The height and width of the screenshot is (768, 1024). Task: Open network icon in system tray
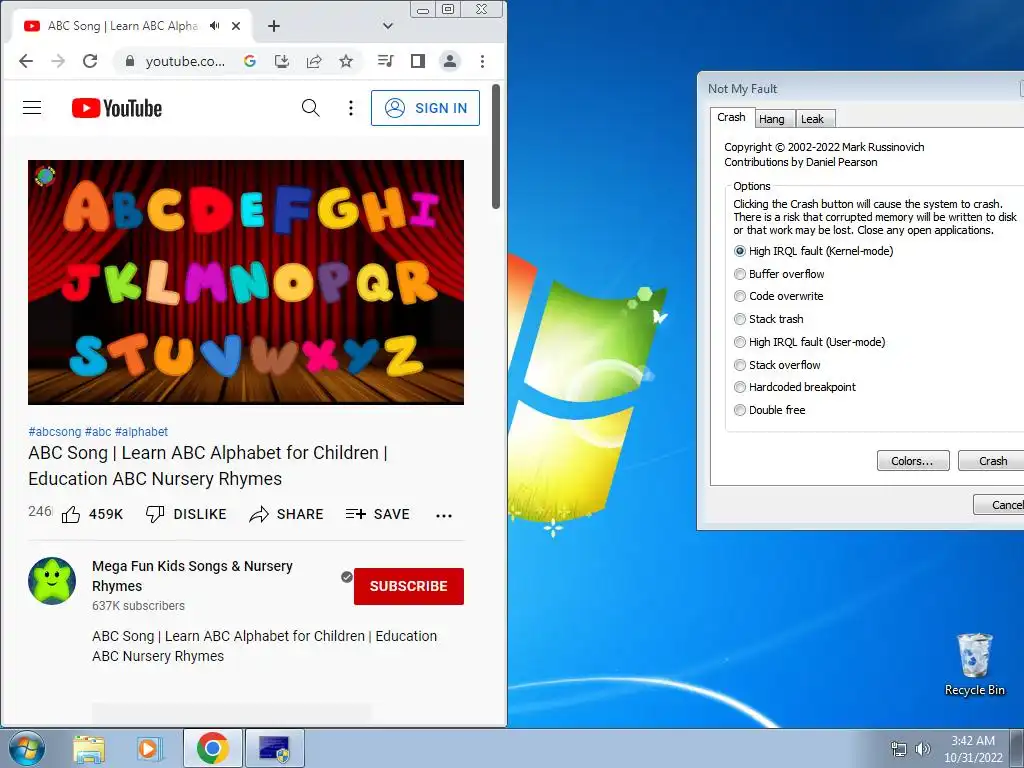[899, 749]
